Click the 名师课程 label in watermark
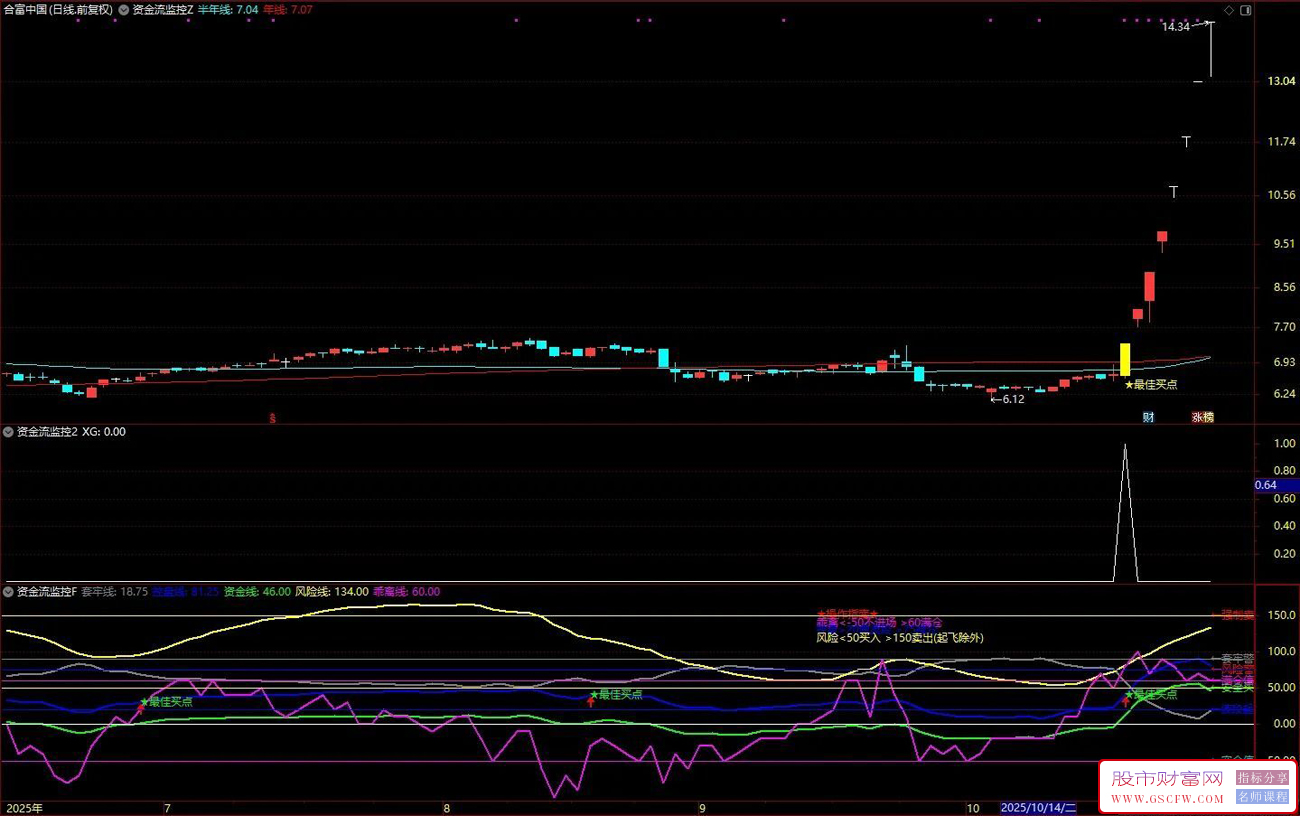The width and height of the screenshot is (1300, 816). 1262,797
